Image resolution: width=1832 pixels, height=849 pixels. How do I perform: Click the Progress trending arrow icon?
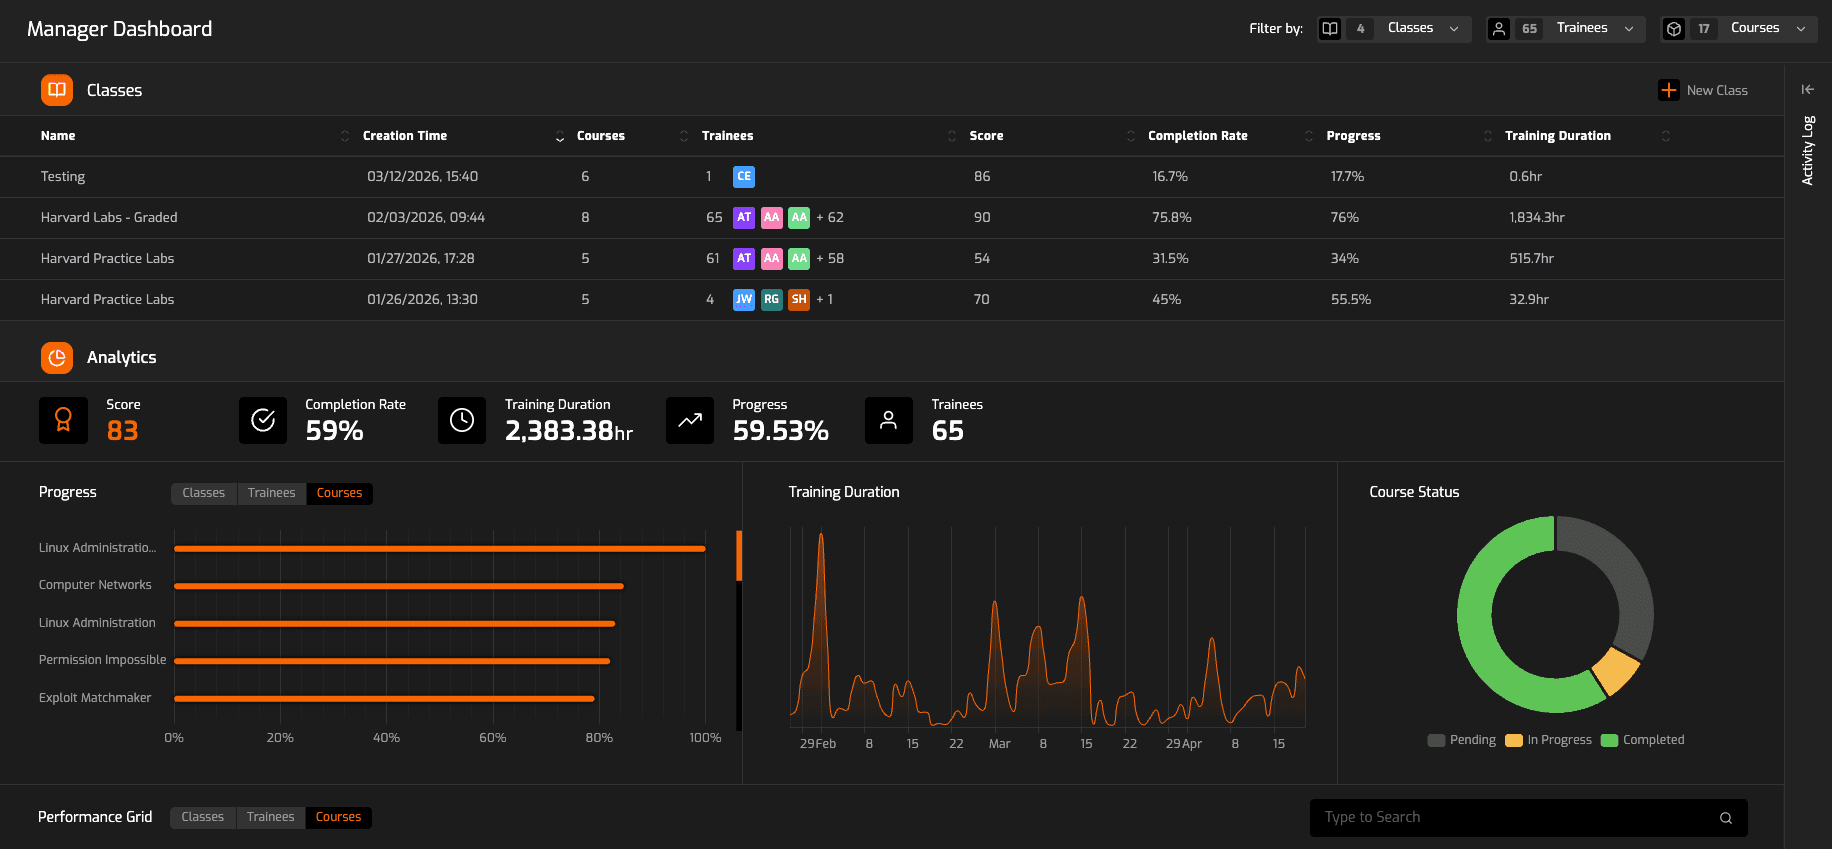tap(690, 420)
